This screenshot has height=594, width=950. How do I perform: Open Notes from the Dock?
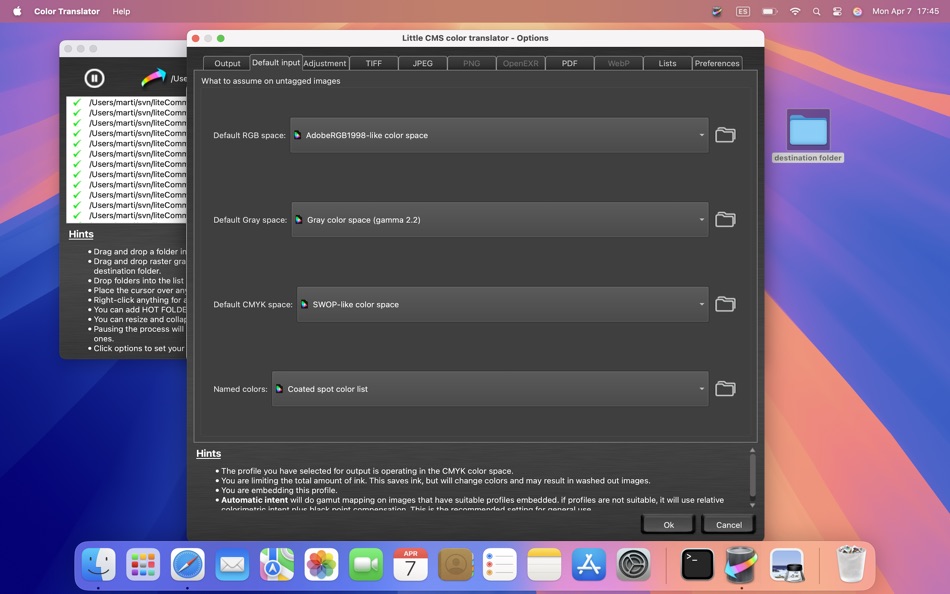[544, 565]
